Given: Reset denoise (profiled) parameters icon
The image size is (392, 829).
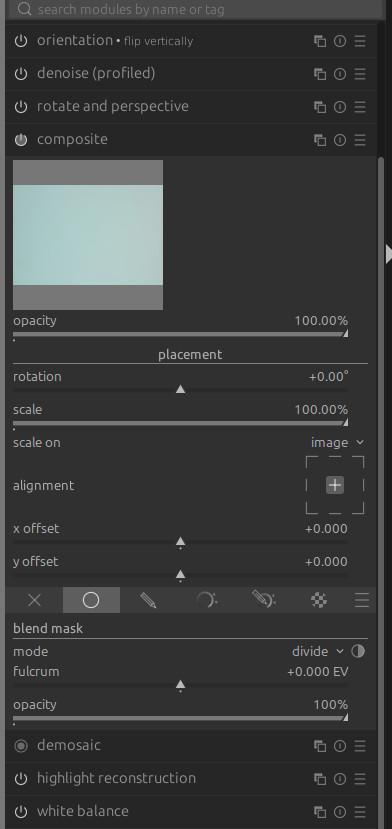Looking at the screenshot, I should [340, 74].
